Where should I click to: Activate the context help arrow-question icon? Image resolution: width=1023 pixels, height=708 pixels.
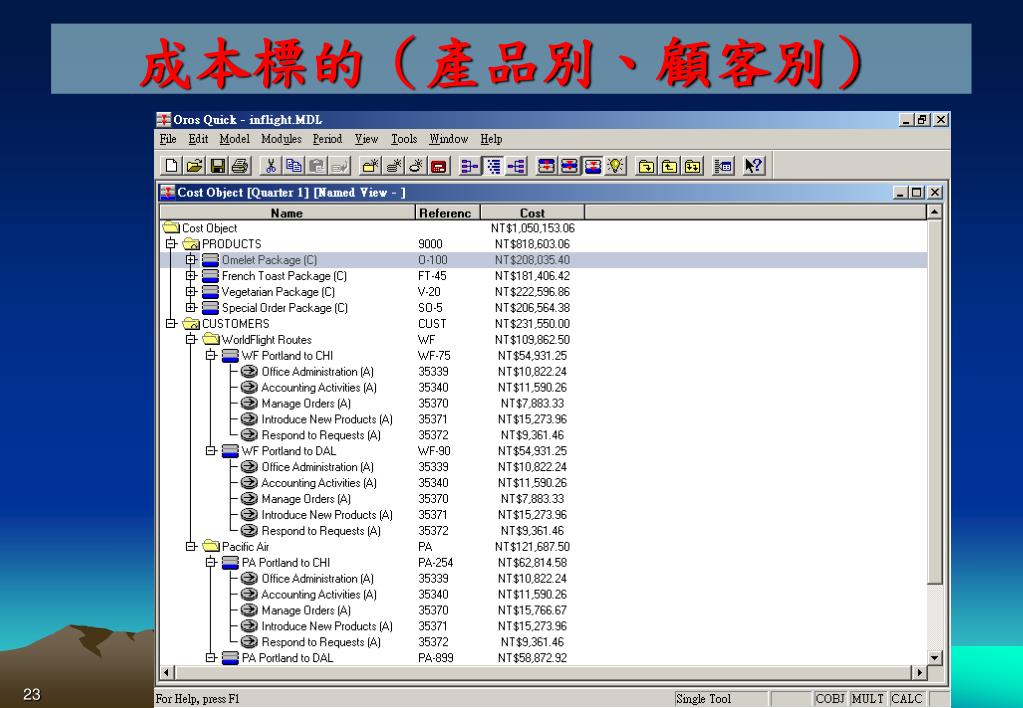(x=753, y=166)
